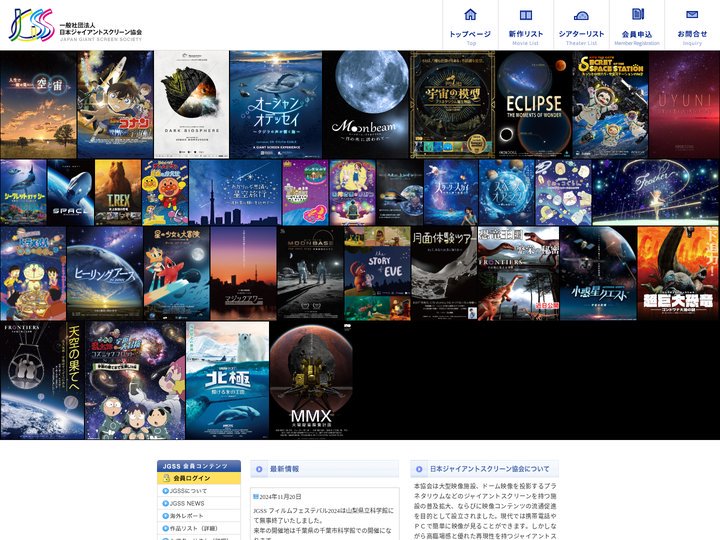
Task: Open the Secret of the Space Station poster
Action: click(610, 105)
